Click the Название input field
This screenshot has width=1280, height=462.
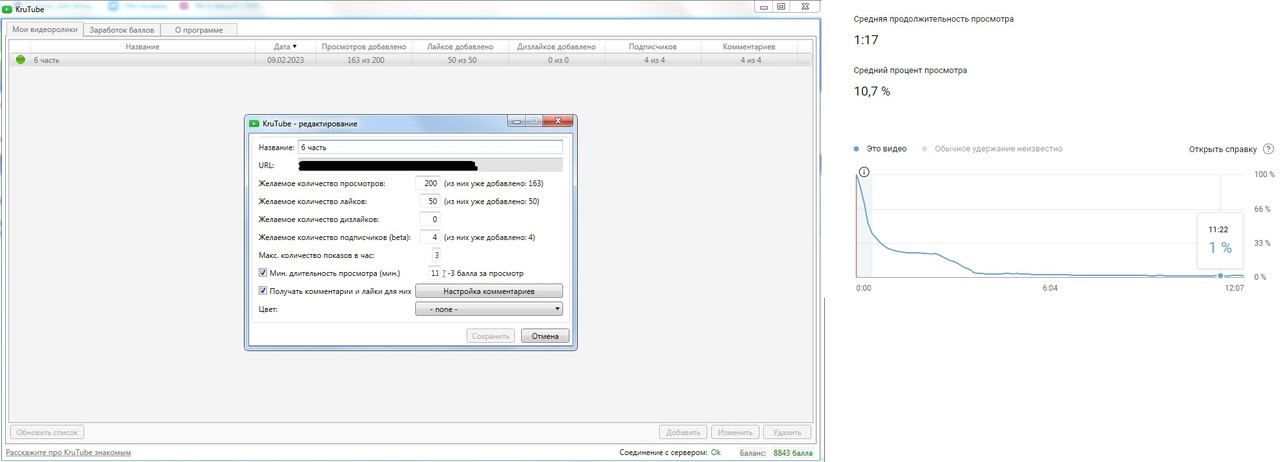430,147
